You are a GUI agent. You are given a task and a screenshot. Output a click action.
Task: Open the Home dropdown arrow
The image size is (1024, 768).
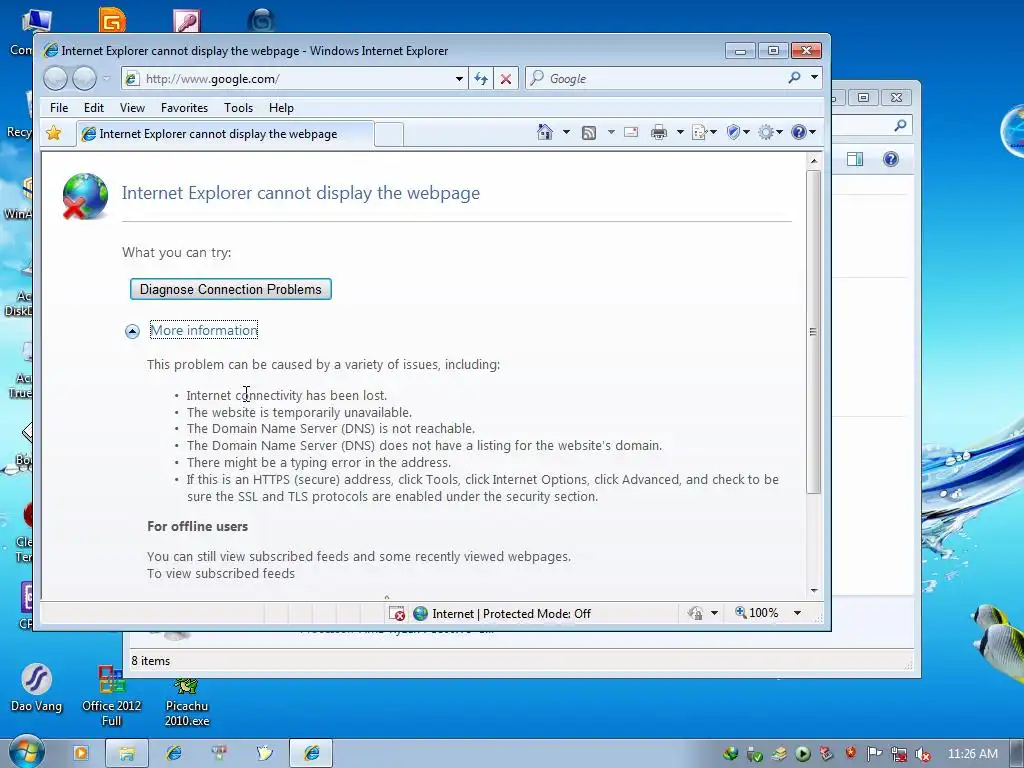click(566, 133)
